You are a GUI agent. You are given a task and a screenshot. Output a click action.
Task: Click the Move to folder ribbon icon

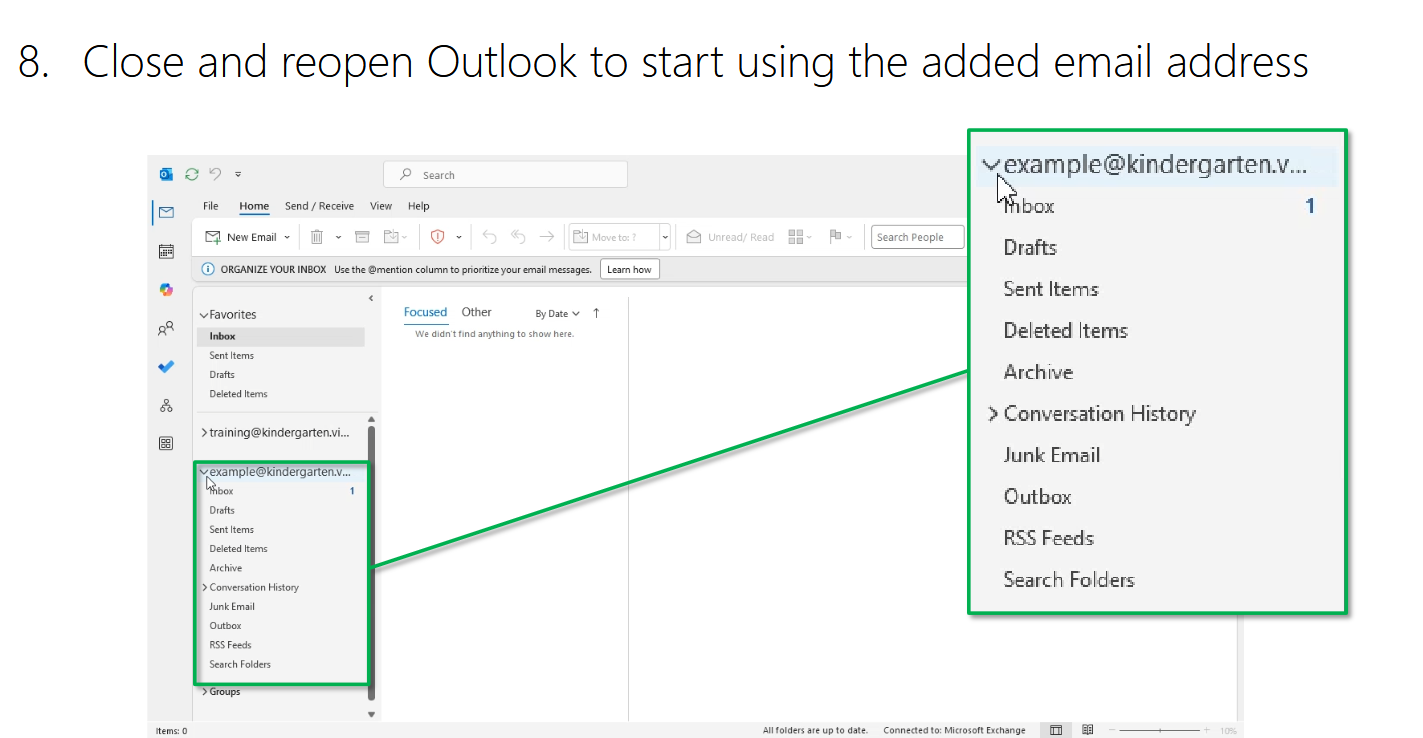coord(391,237)
